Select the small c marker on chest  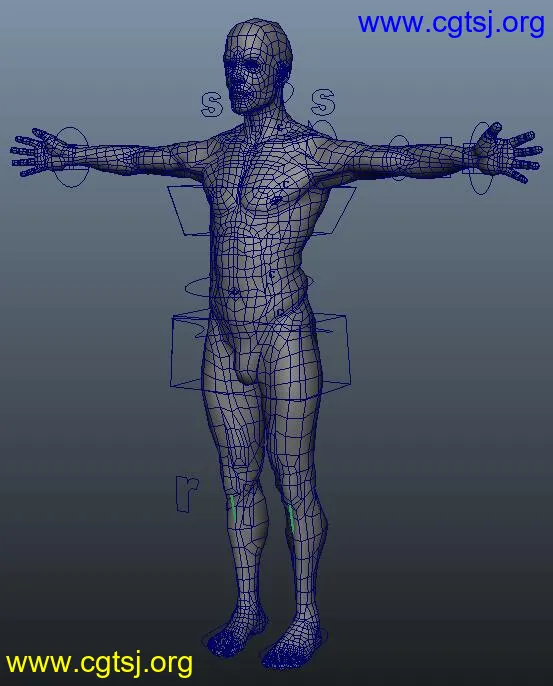(286, 184)
